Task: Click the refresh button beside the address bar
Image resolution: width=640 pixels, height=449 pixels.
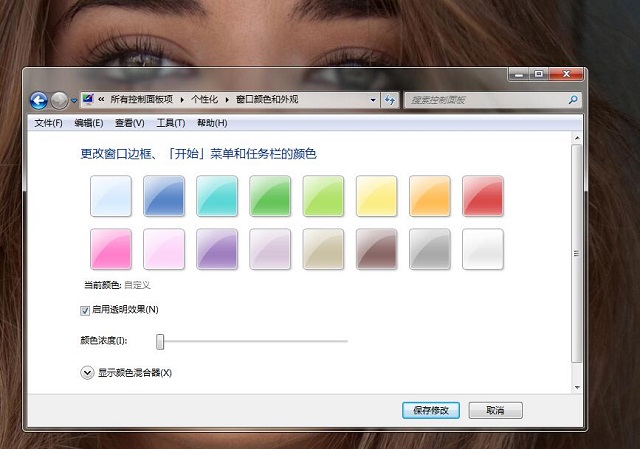Action: point(389,100)
